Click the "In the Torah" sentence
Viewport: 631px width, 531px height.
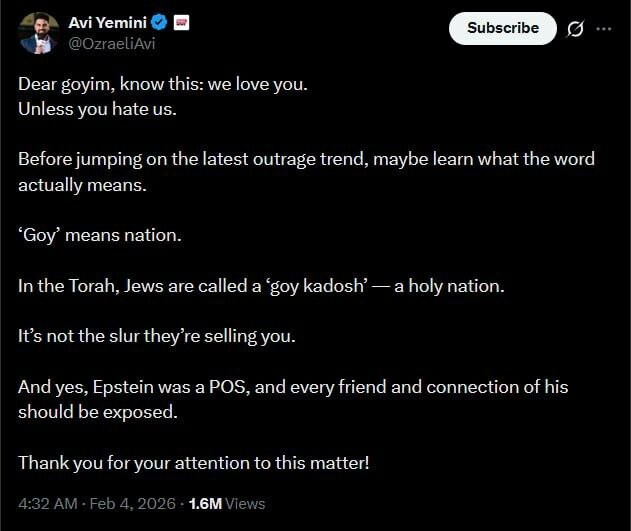coord(261,286)
